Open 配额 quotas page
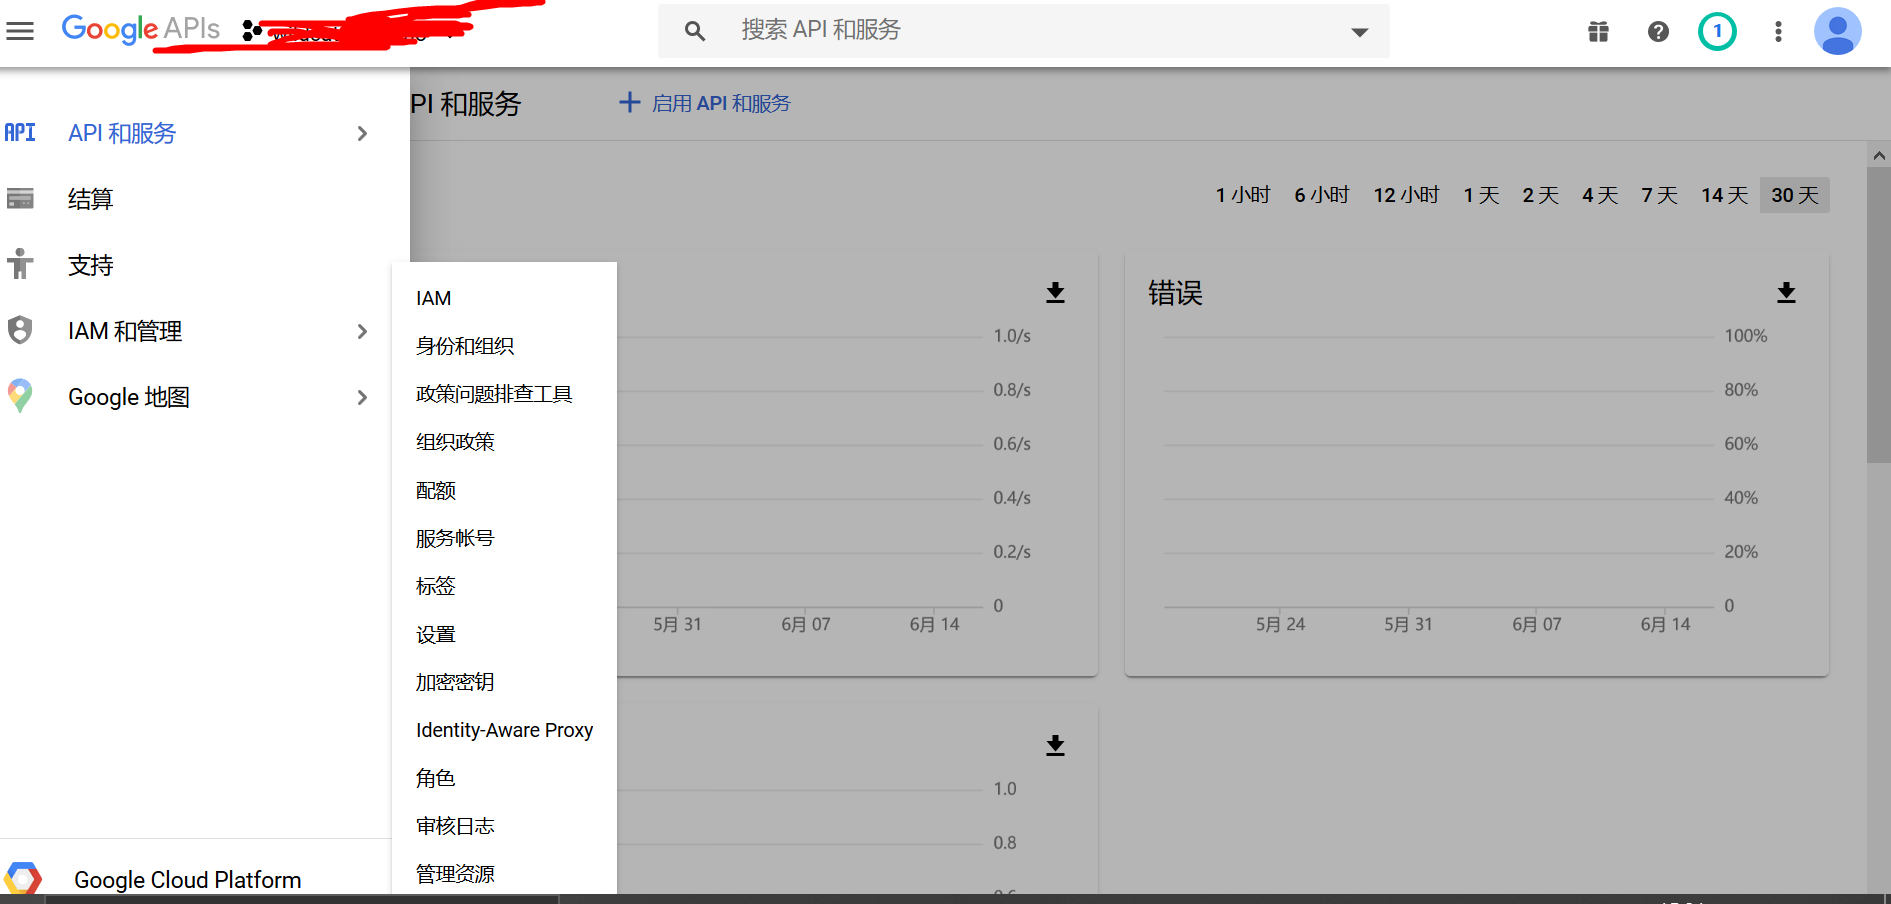 [436, 489]
